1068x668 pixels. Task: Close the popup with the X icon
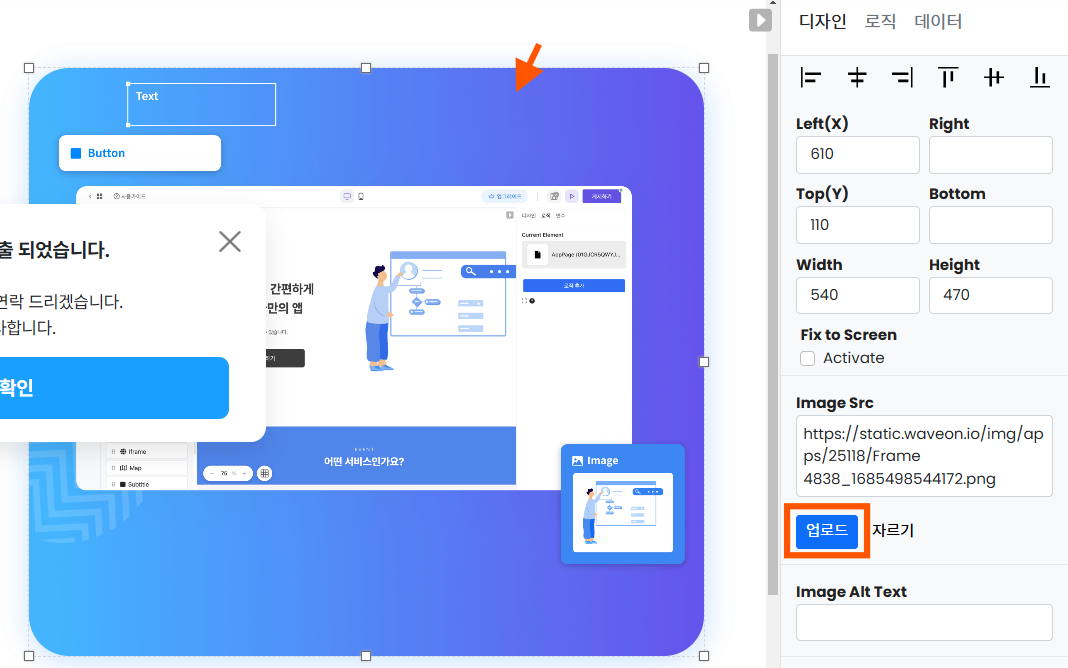[x=230, y=241]
